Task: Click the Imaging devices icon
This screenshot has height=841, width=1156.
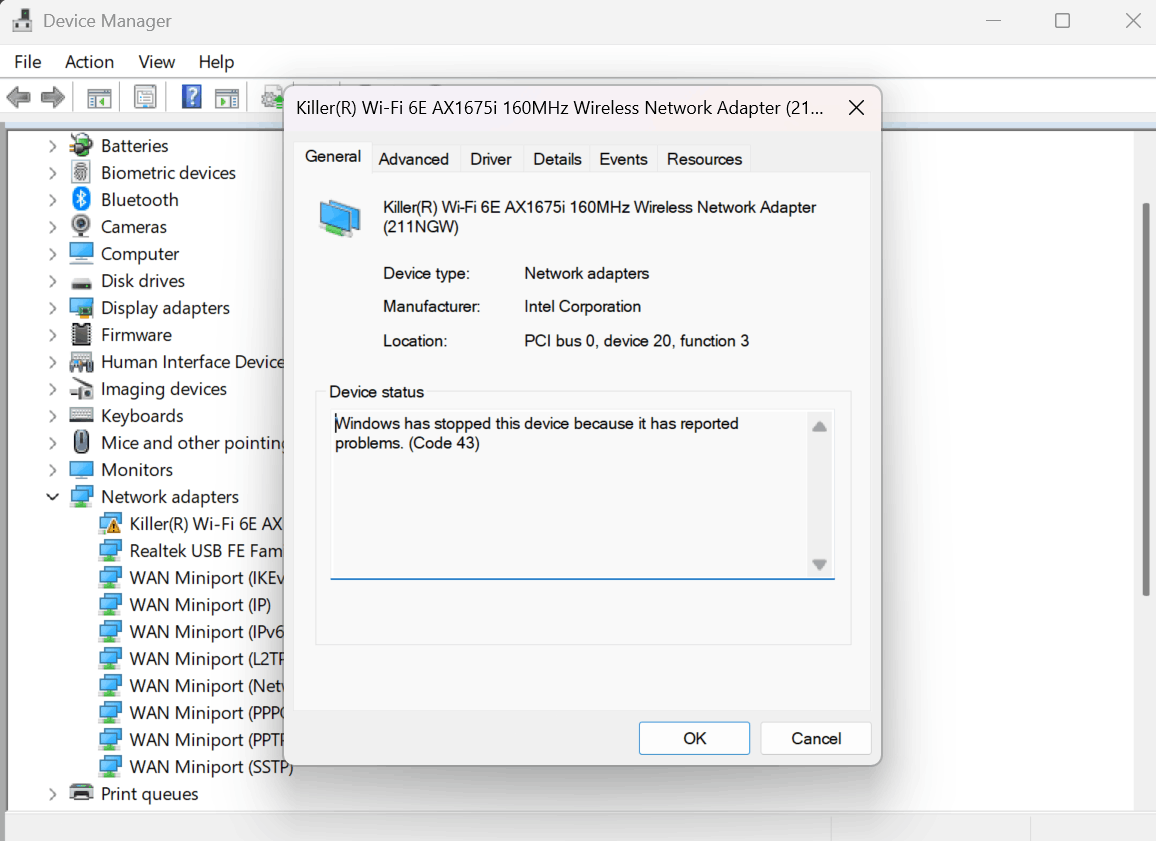Action: pos(81,388)
